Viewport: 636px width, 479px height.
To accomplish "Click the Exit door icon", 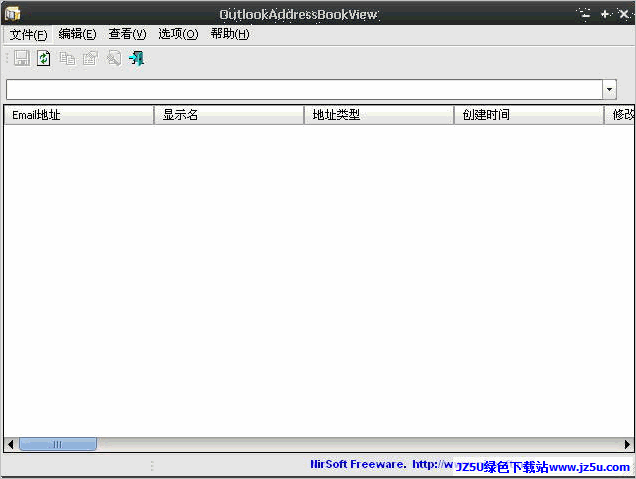I will click(x=137, y=58).
